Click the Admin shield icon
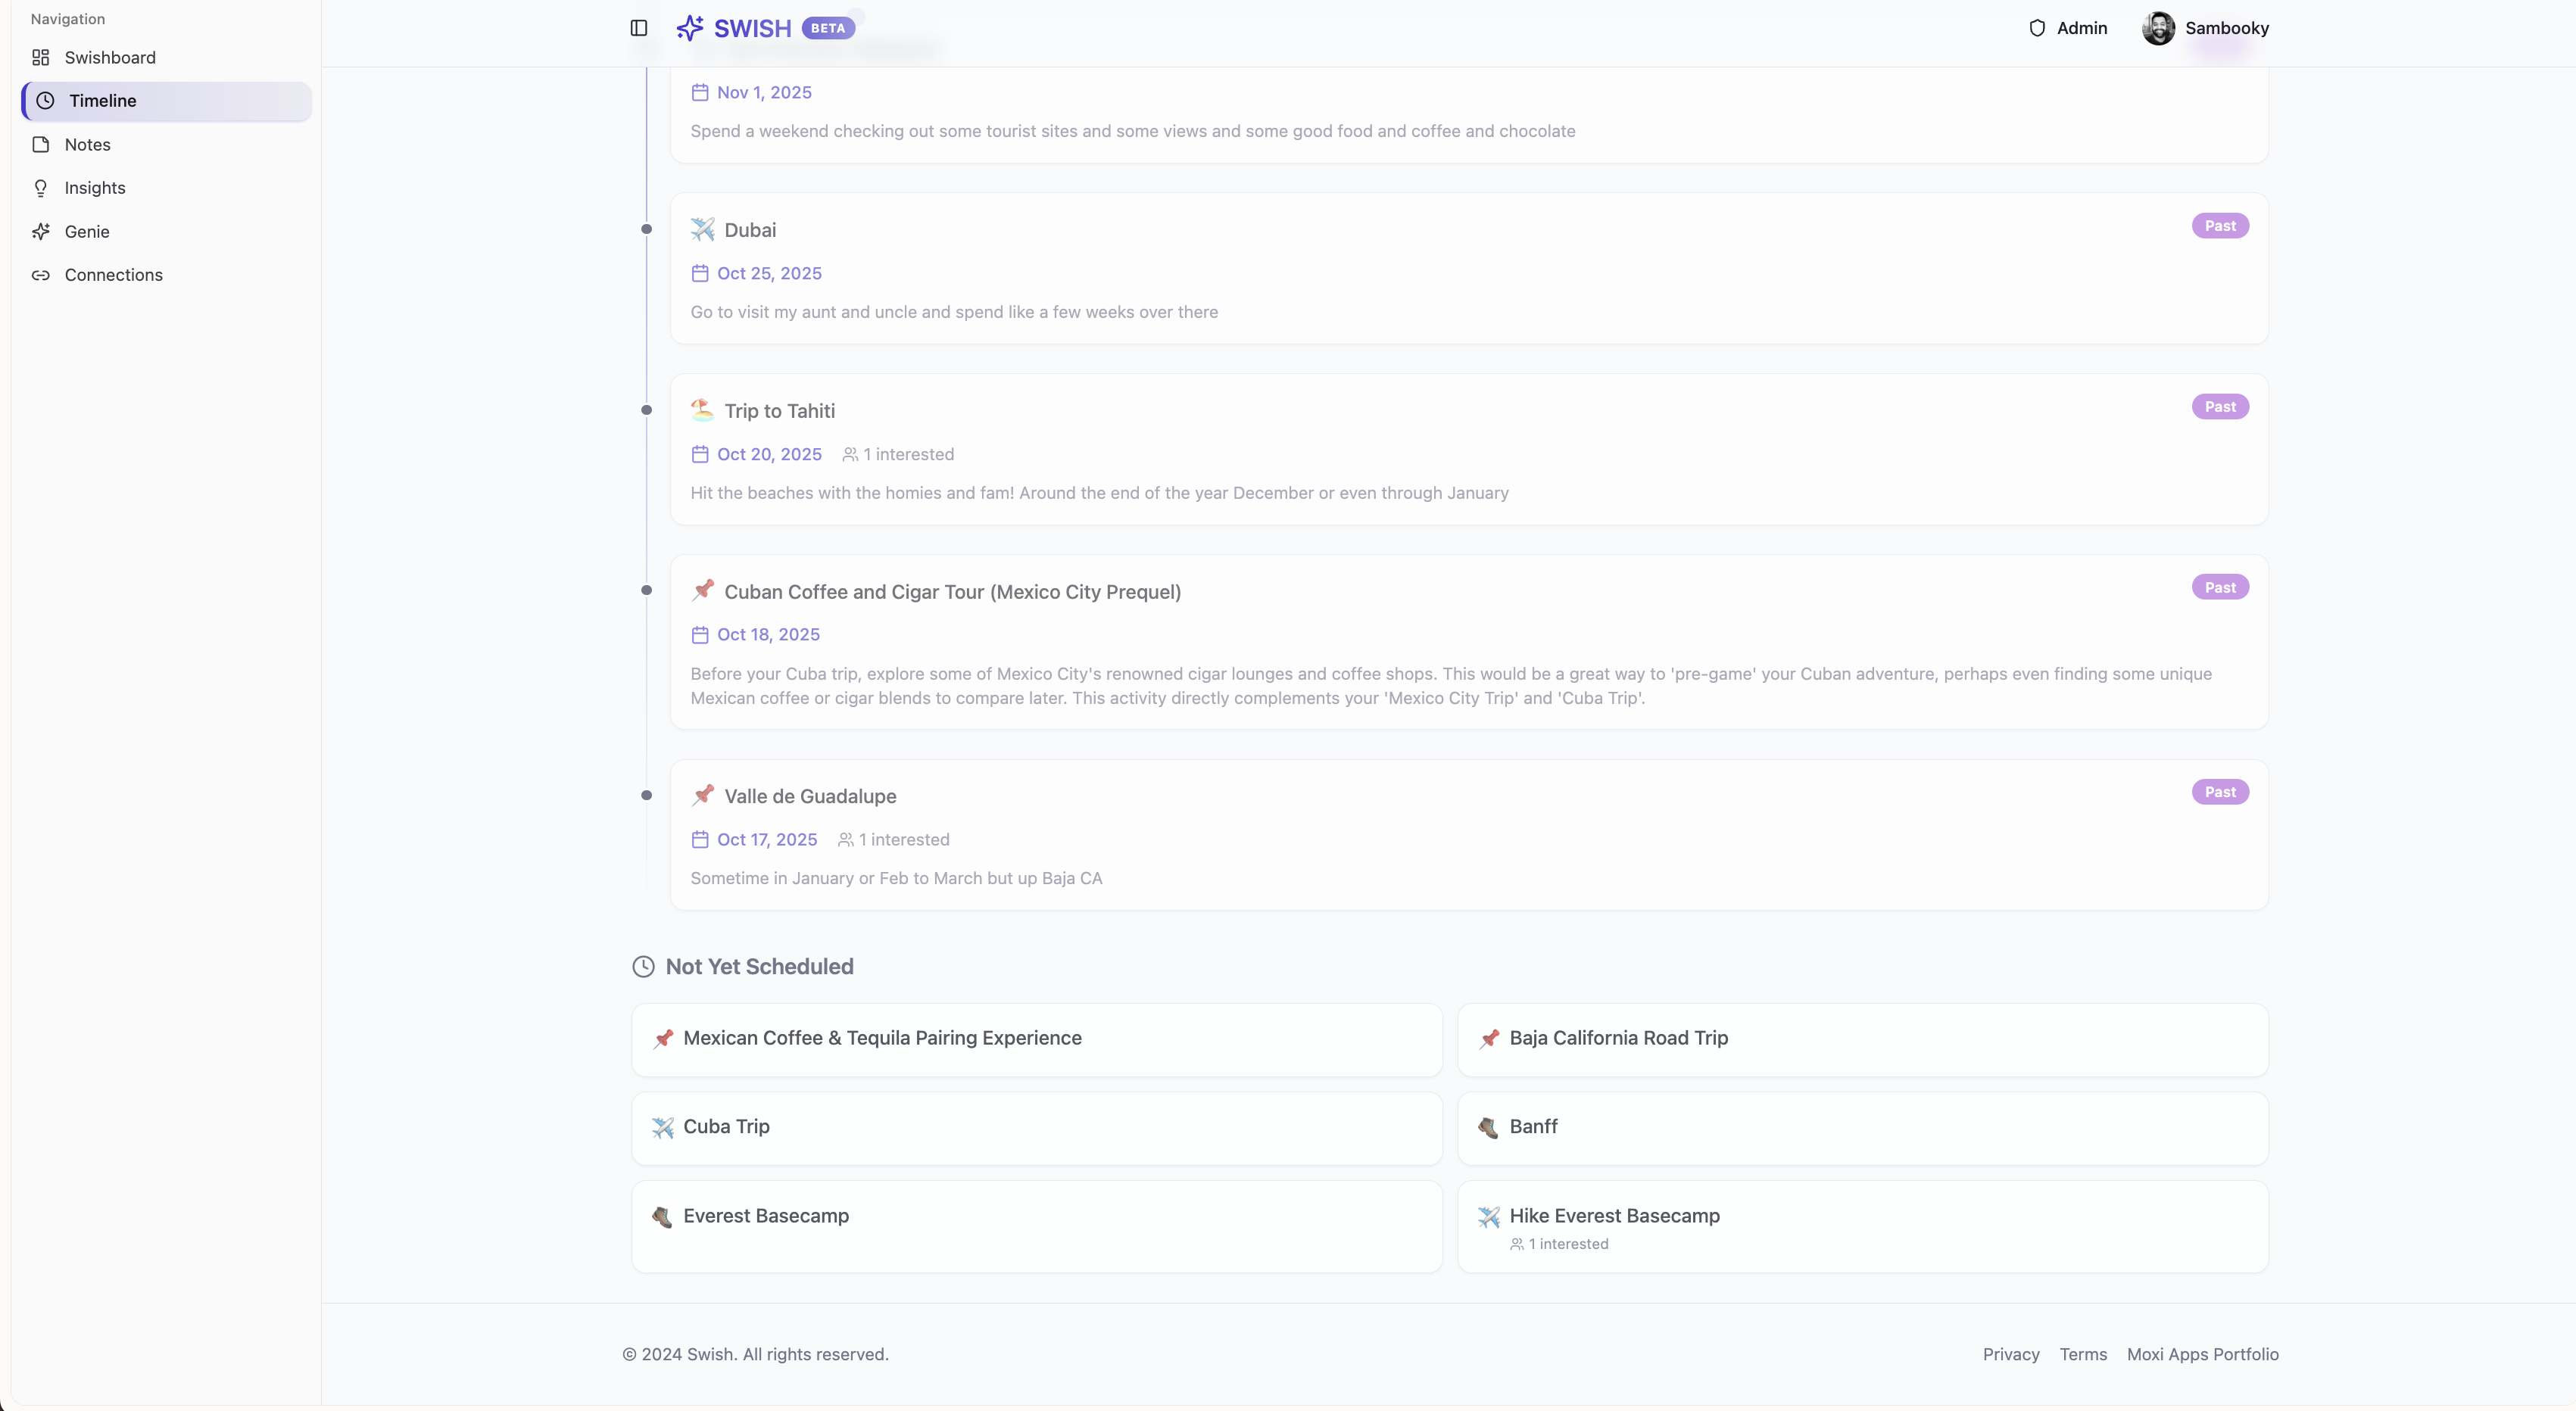2576x1411 pixels. point(2037,28)
